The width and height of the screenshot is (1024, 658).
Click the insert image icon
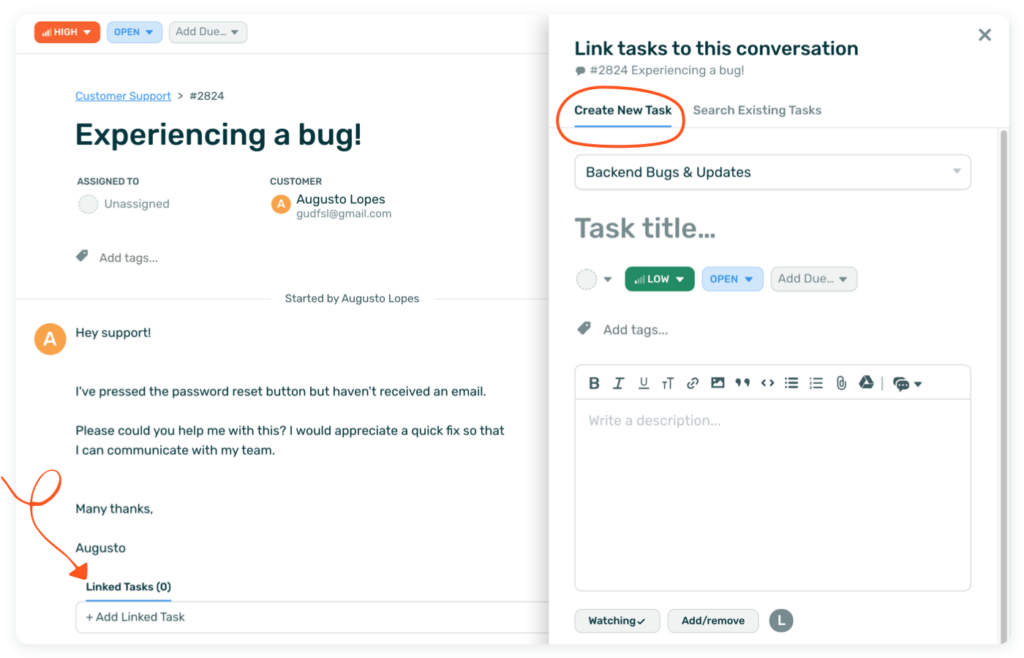[x=717, y=383]
